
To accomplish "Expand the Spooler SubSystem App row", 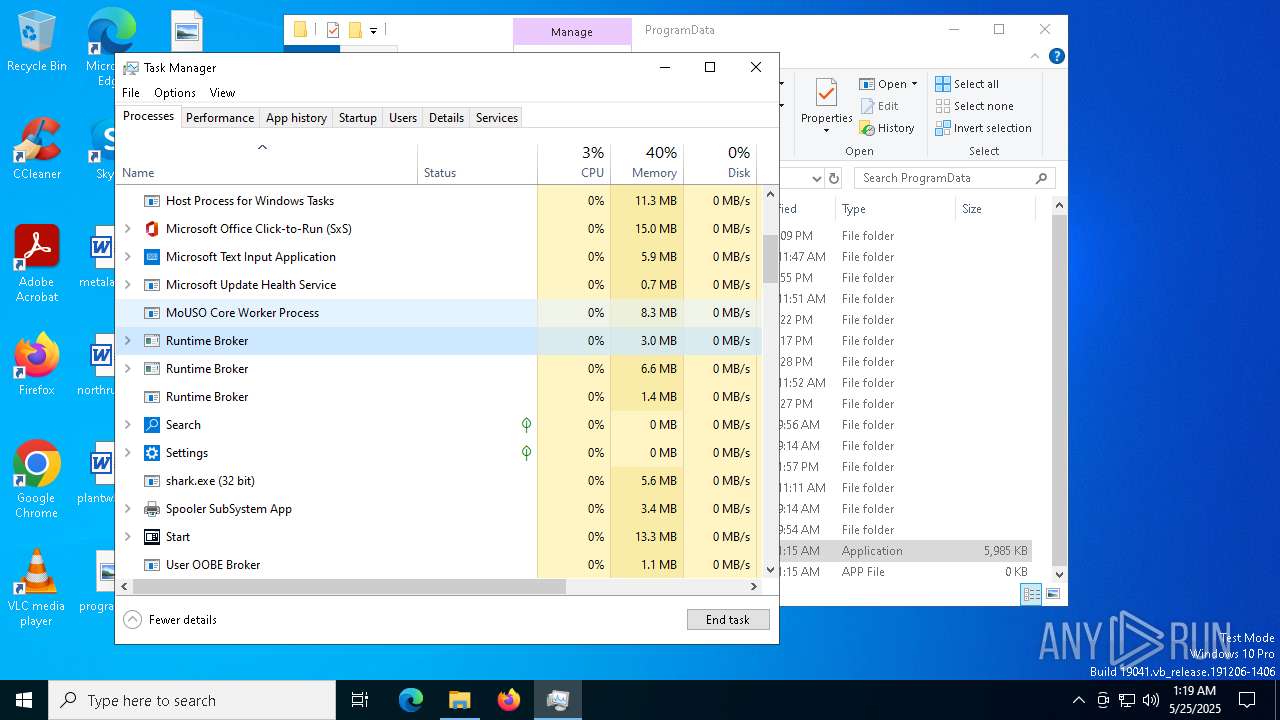I will click(127, 509).
